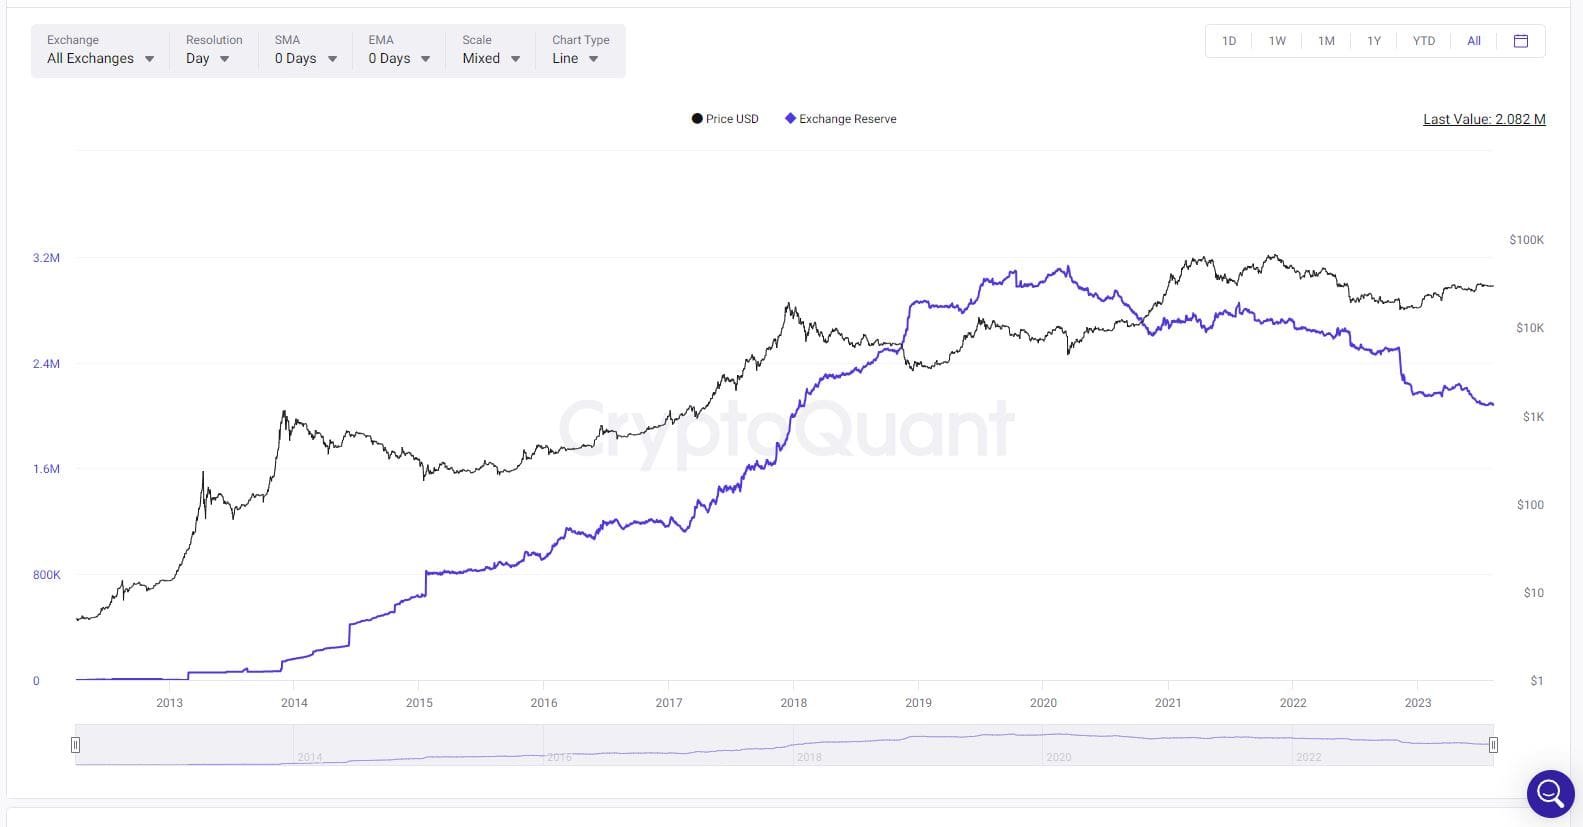Click the Exchange dropdown arrow icon
Image resolution: width=1583 pixels, height=827 pixels.
tap(149, 59)
